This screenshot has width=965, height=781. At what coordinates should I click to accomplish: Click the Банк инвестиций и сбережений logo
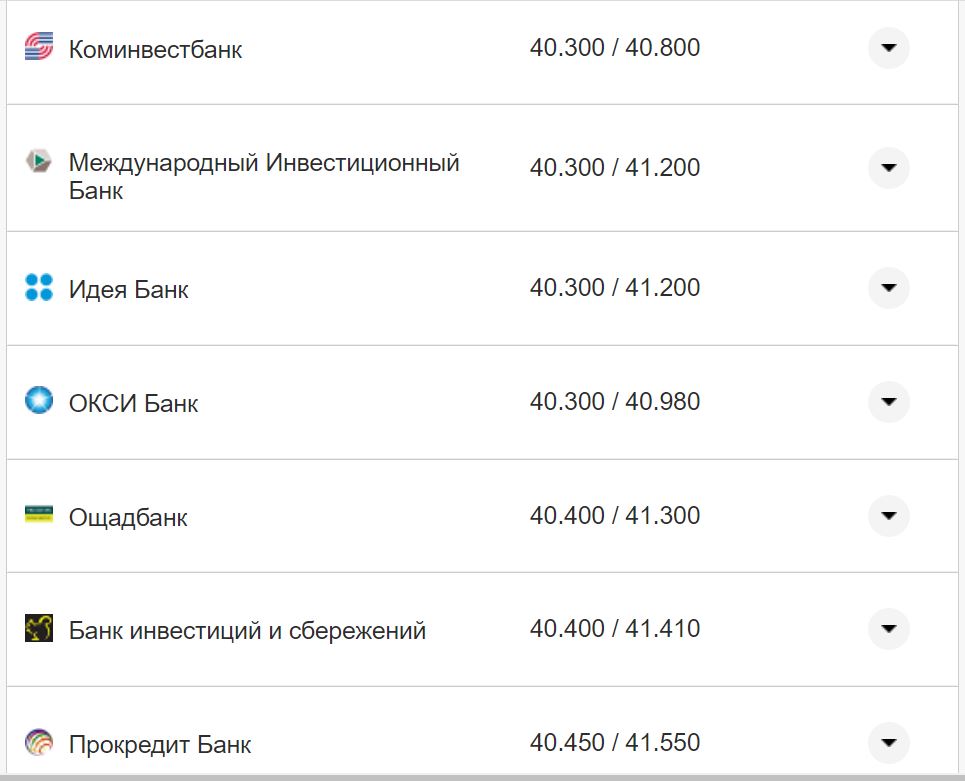[x=38, y=629]
